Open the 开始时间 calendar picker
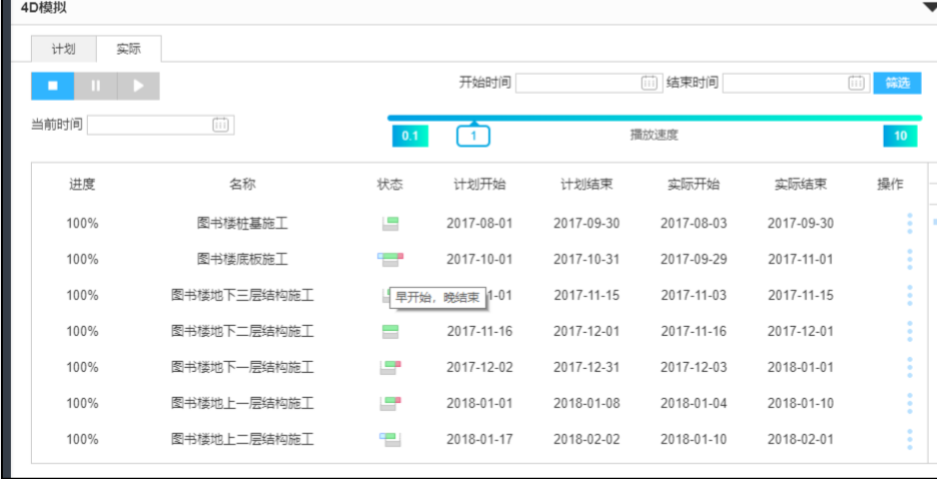 649,83
